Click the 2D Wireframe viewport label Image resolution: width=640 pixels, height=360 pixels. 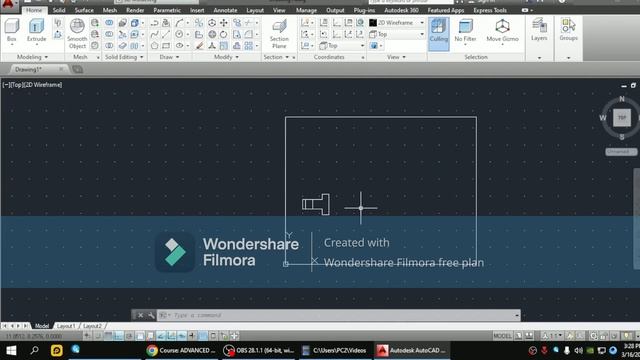[x=42, y=85]
